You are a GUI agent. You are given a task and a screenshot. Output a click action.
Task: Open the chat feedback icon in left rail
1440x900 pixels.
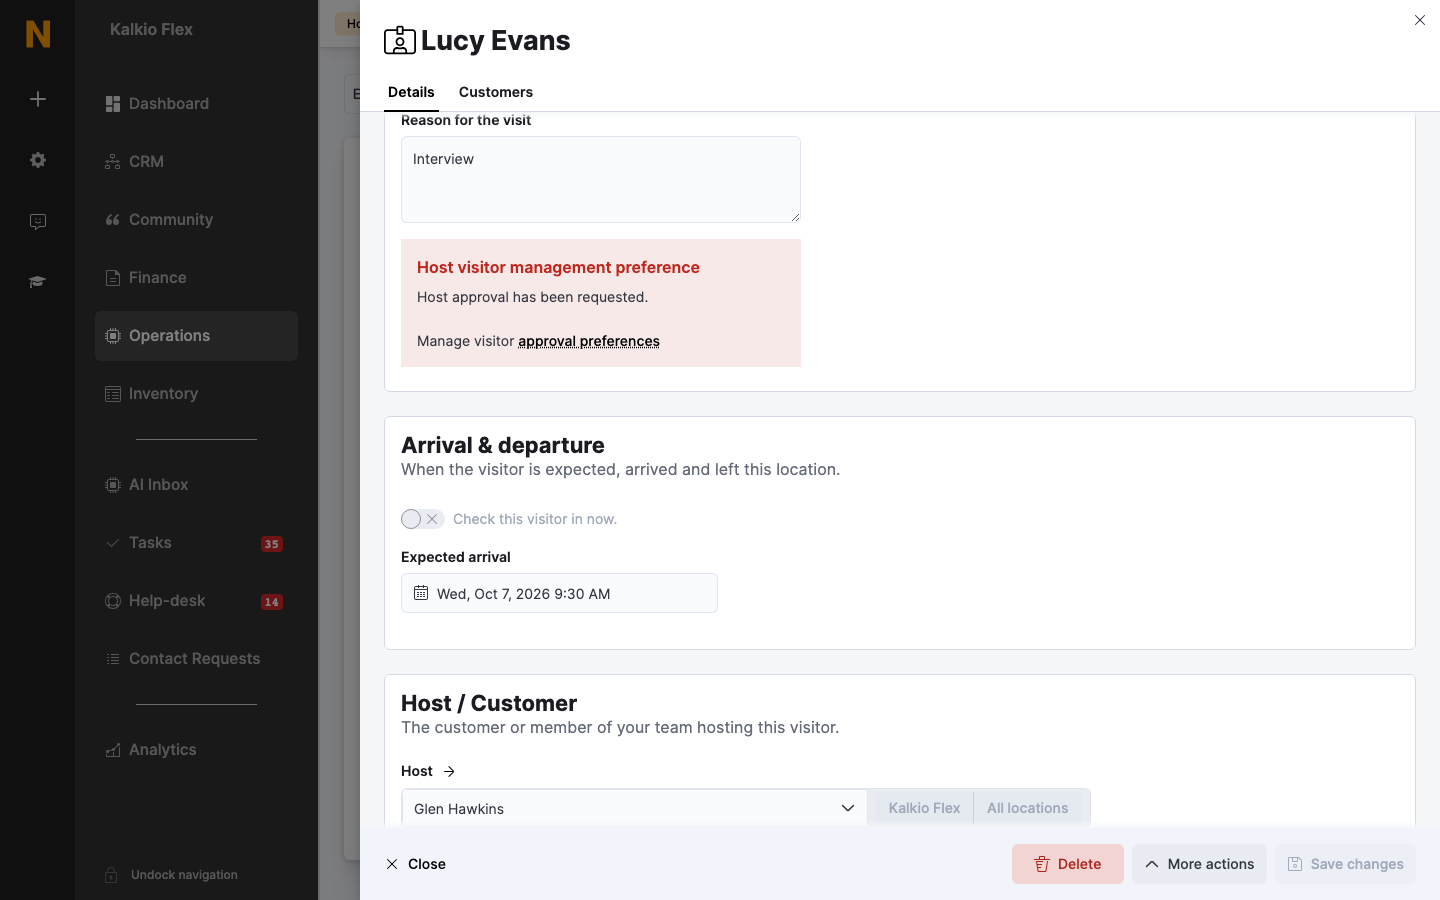click(38, 222)
